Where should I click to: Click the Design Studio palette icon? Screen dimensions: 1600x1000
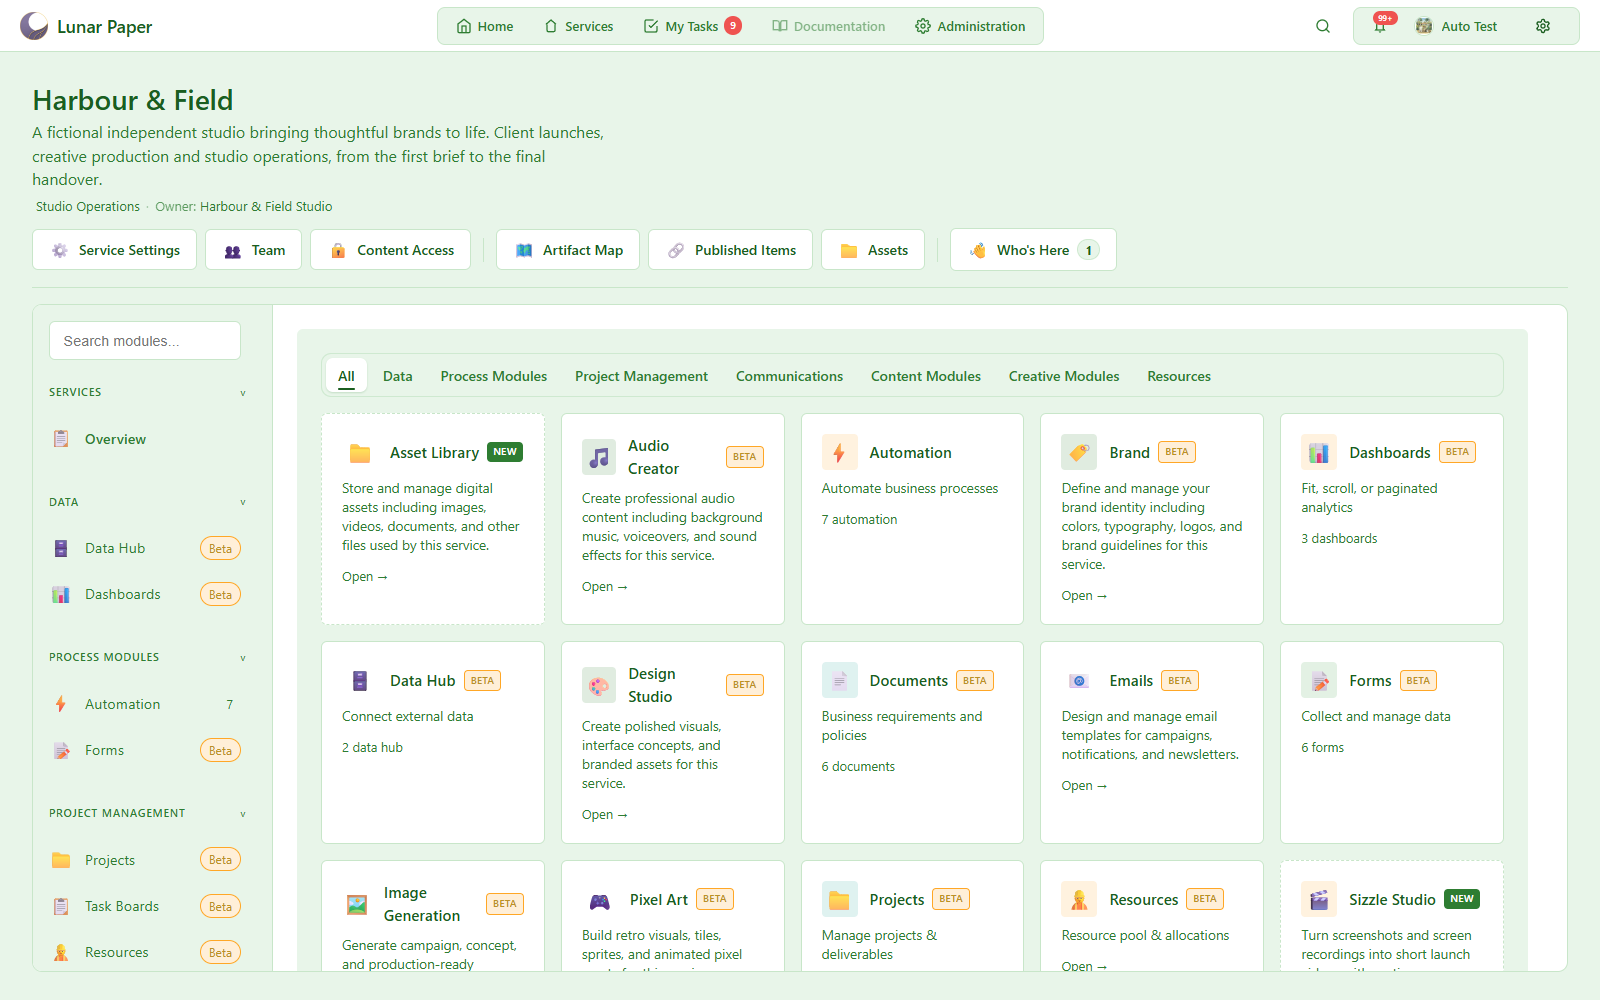pos(599,685)
